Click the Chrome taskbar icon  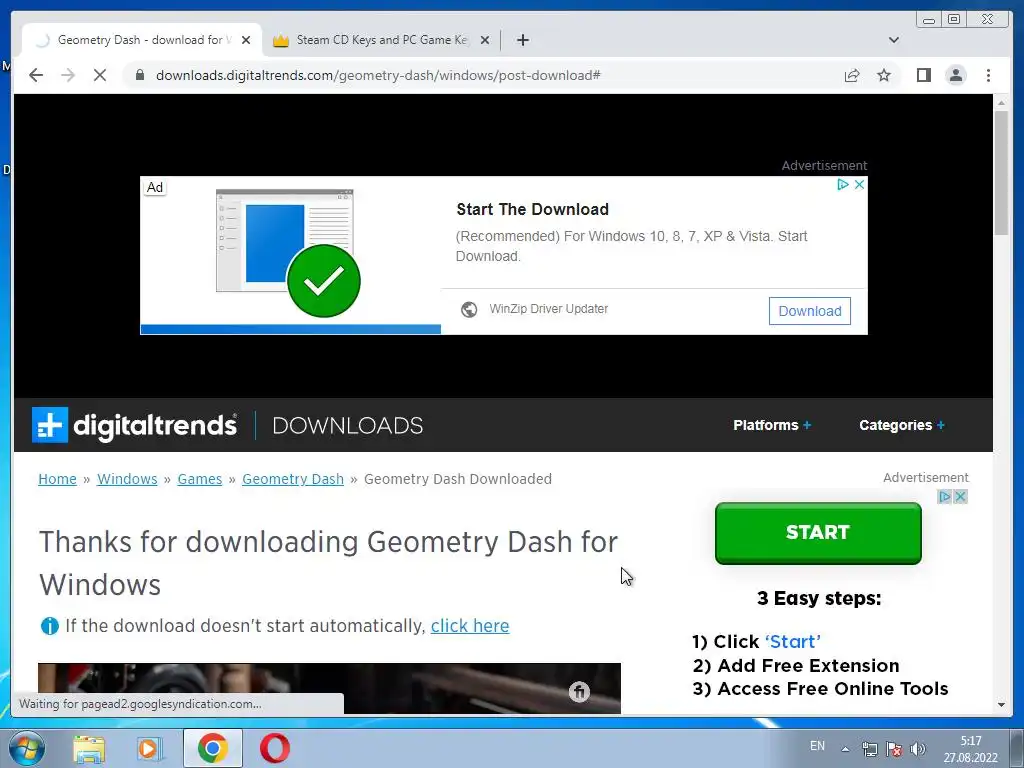(x=212, y=748)
